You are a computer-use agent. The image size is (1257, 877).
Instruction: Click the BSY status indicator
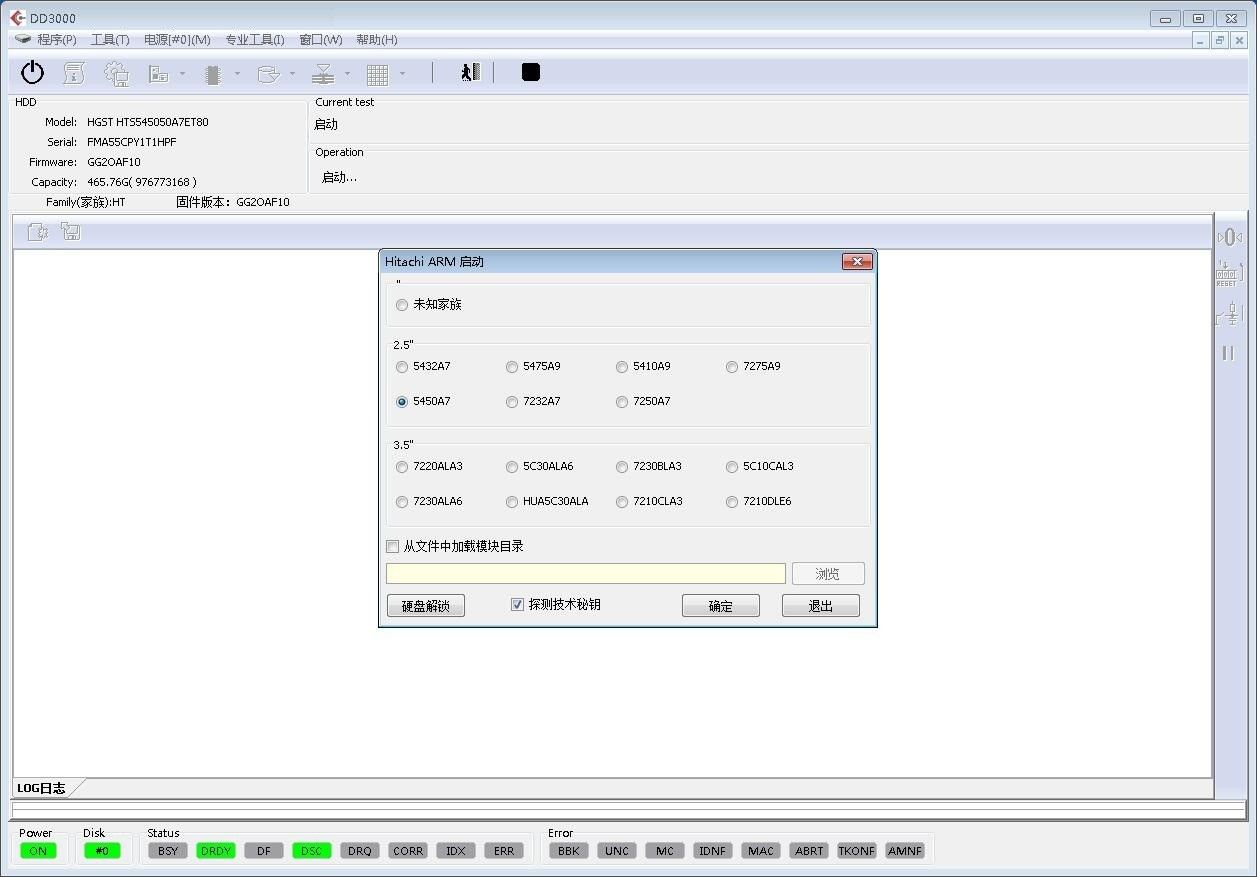(168, 851)
